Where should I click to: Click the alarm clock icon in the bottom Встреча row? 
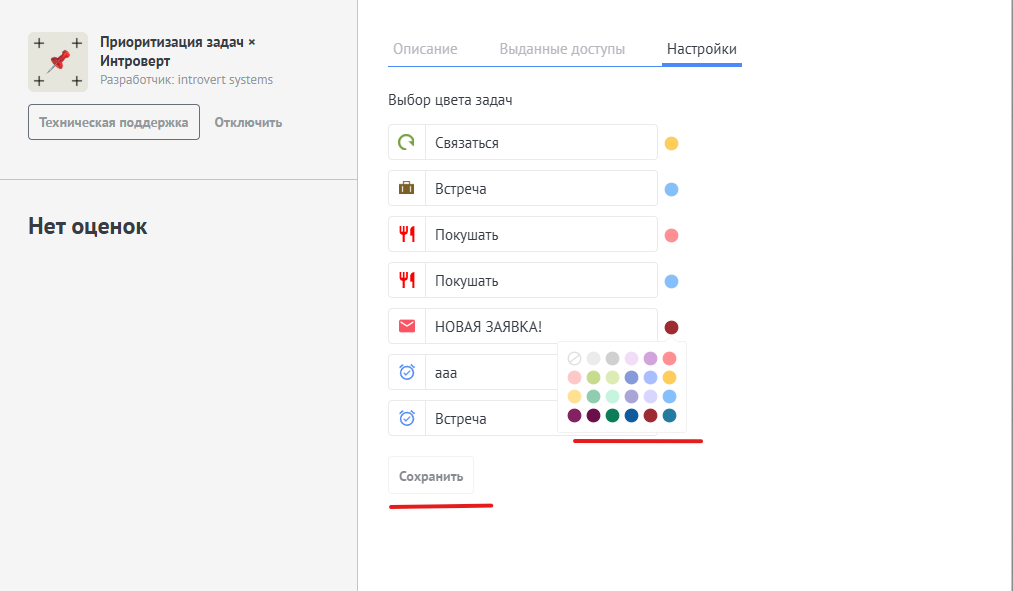click(406, 418)
